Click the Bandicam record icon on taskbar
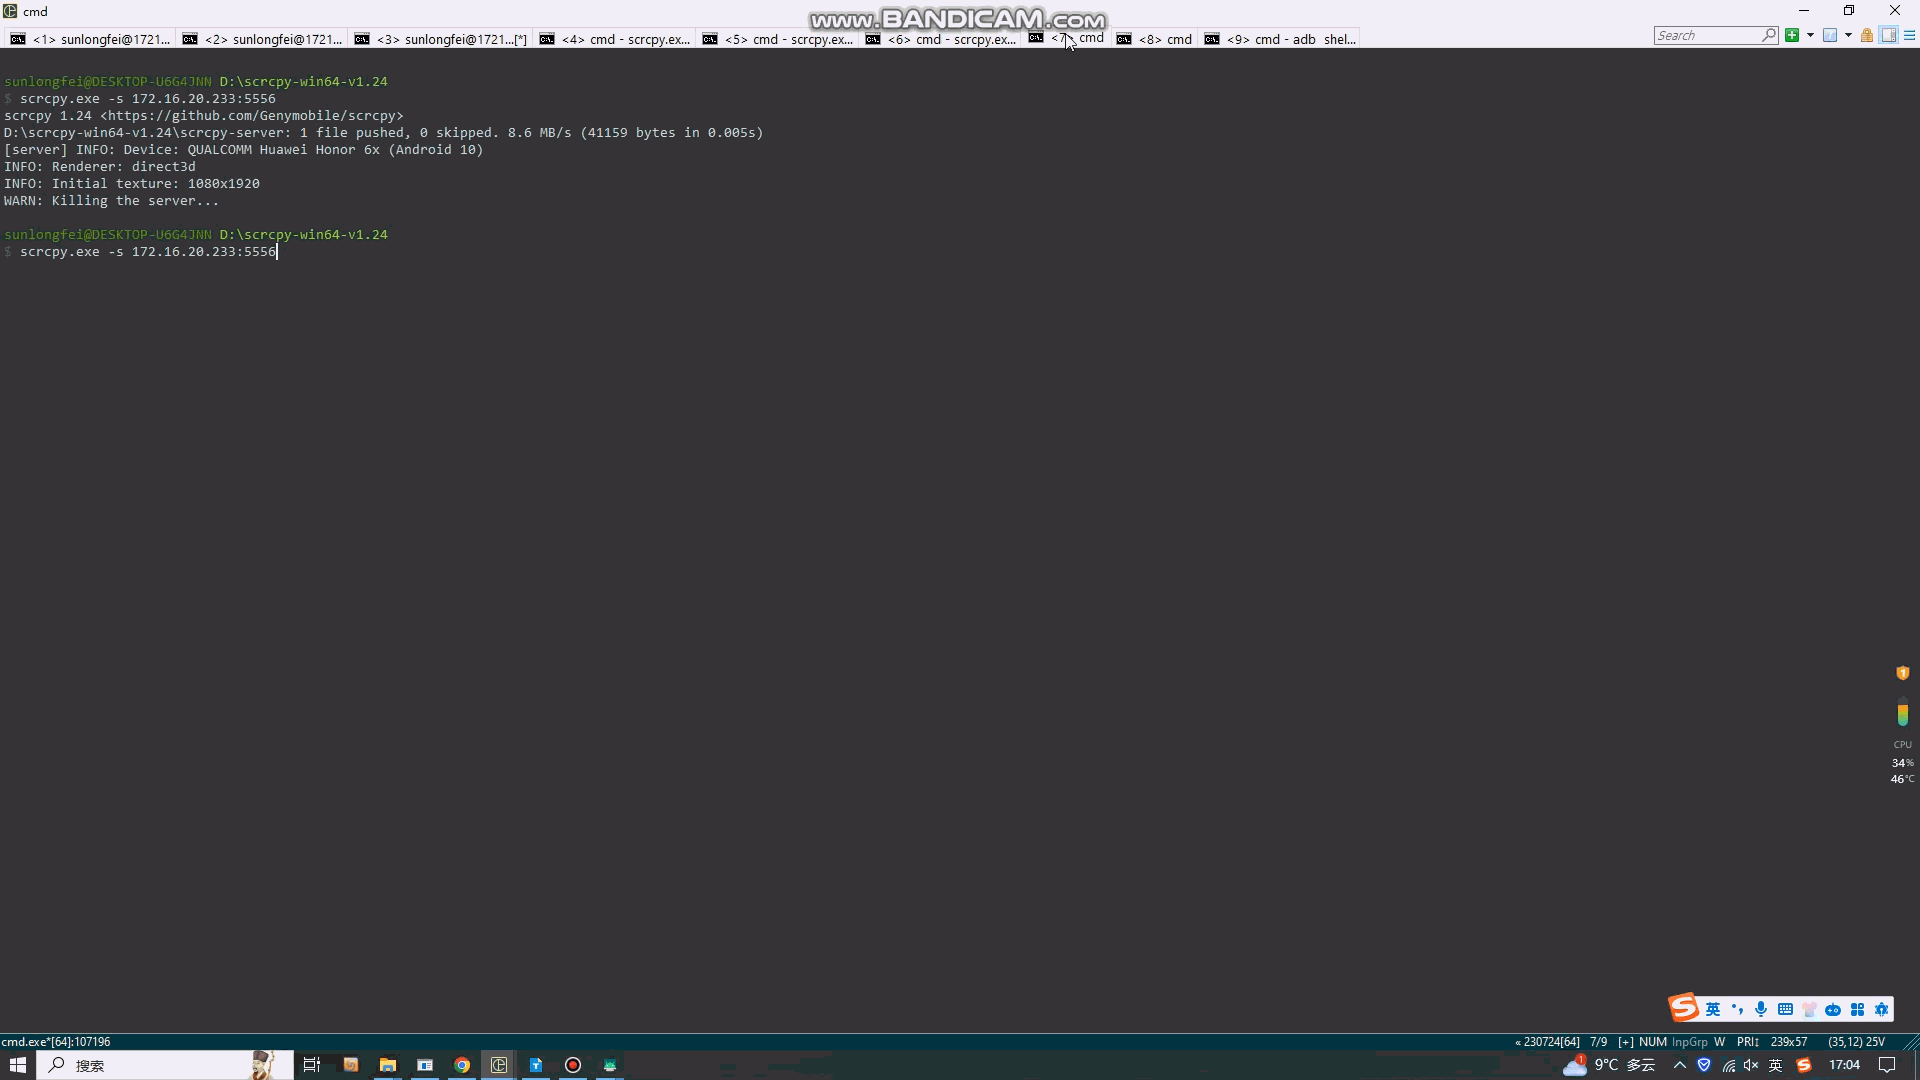This screenshot has width=1920, height=1080. 573,1065
